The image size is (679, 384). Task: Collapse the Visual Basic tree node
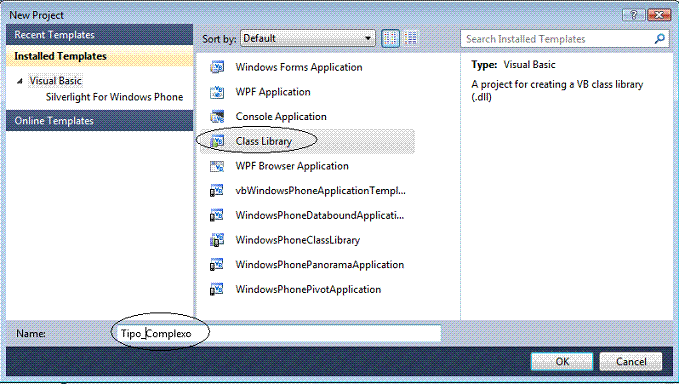click(19, 81)
